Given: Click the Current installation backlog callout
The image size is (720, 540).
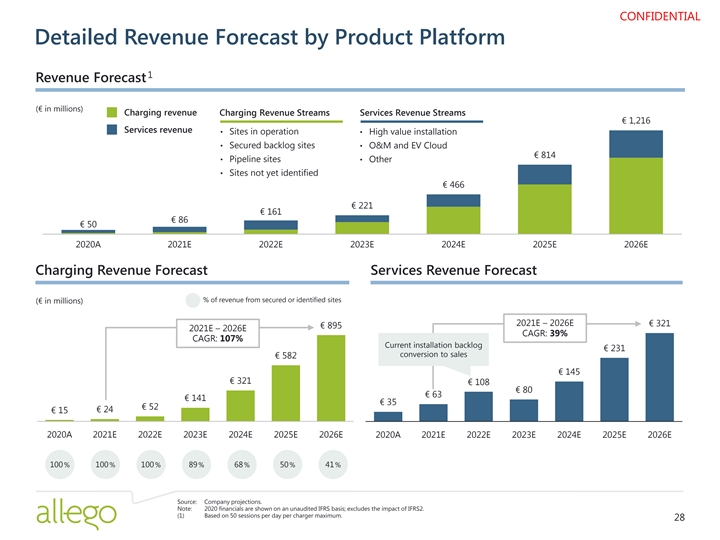Looking at the screenshot, I should tap(432, 352).
